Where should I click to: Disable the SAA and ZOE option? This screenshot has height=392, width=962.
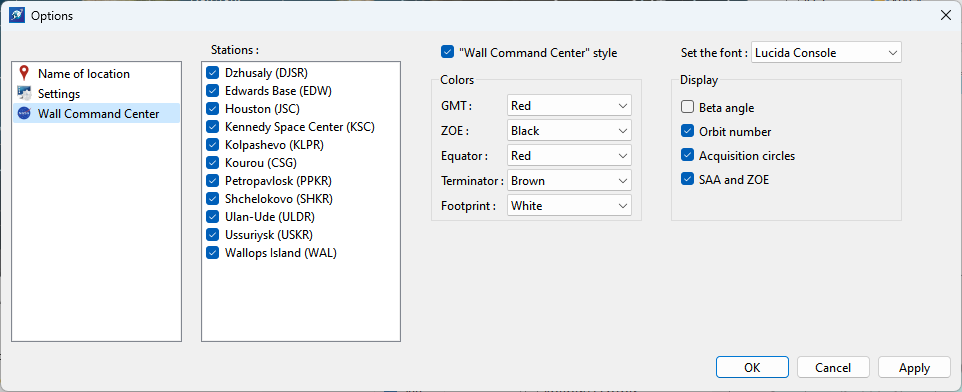tap(687, 179)
